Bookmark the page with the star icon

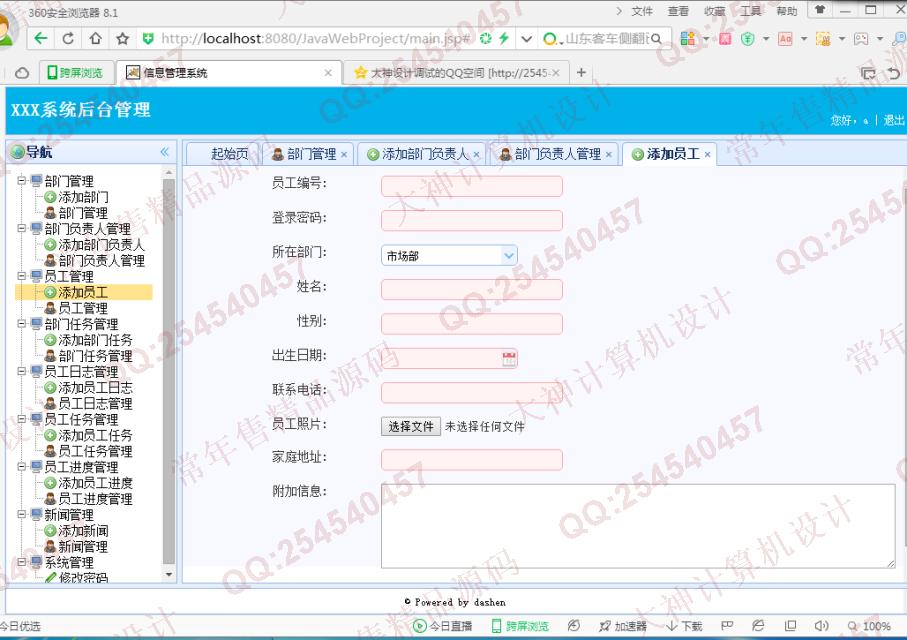(x=122, y=39)
